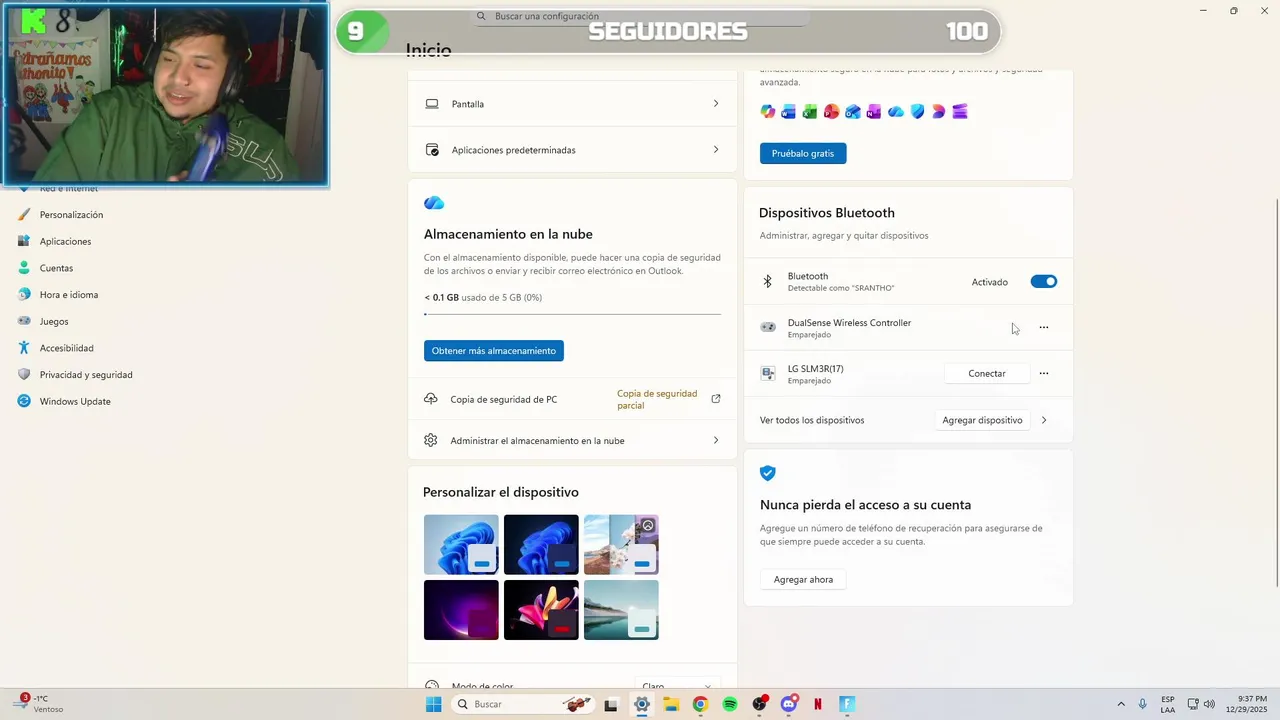Open Privacidad y seguridad in the sidebar
Image resolution: width=1280 pixels, height=720 pixels.
point(86,375)
